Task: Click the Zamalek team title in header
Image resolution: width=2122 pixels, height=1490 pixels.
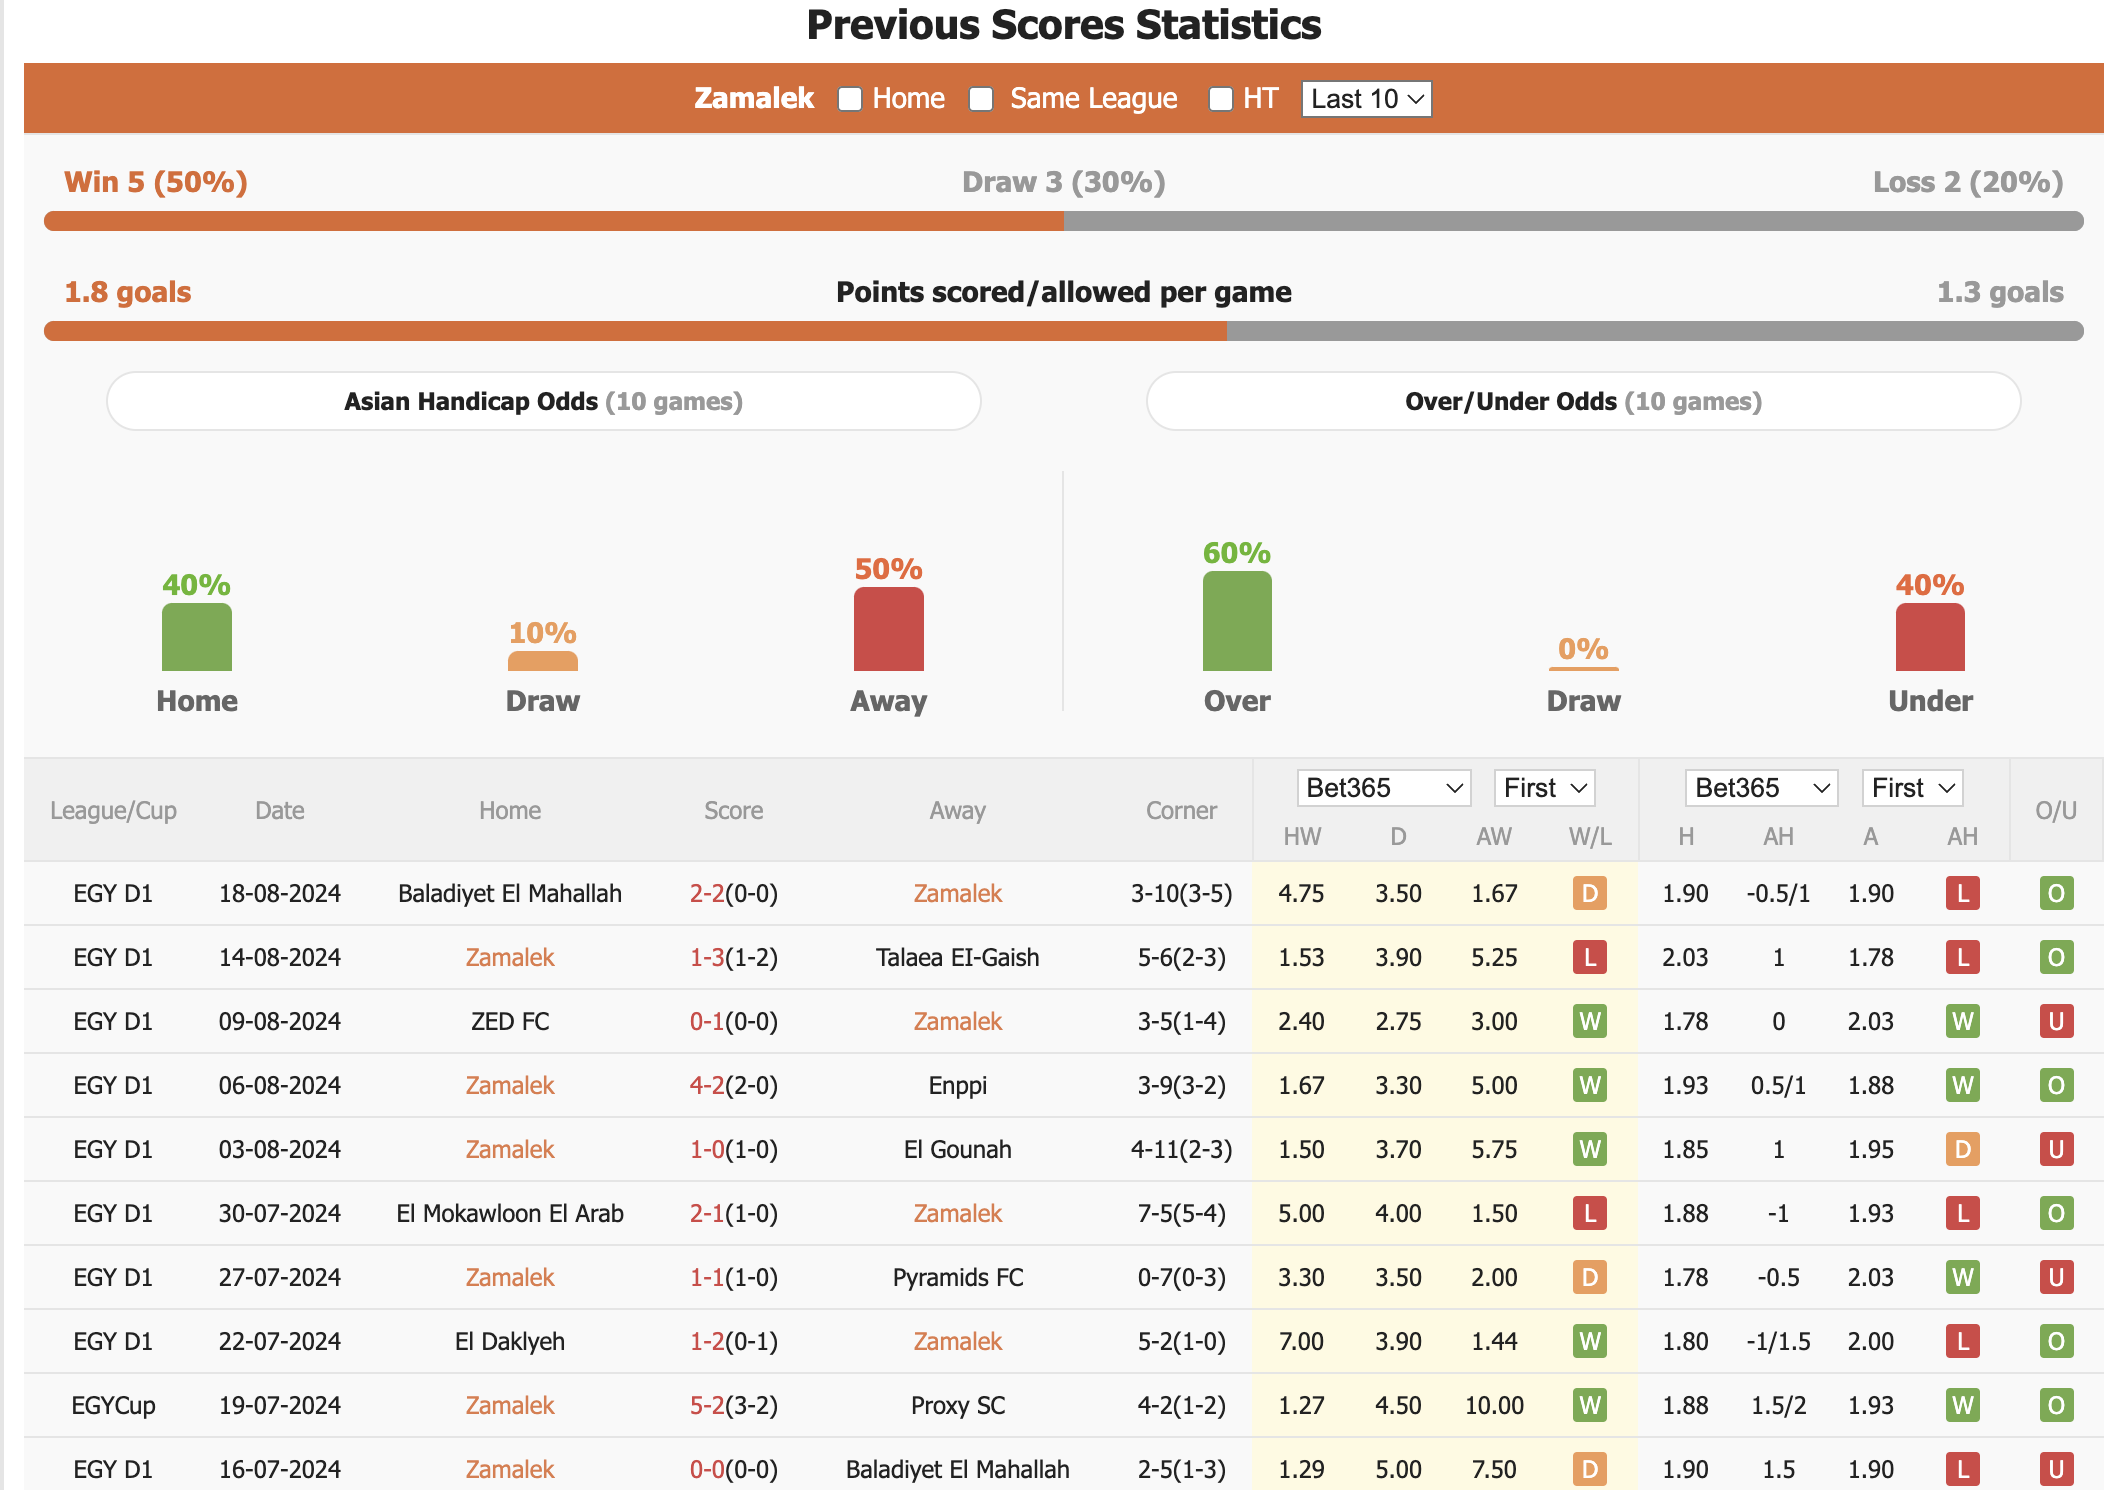Action: 754,98
